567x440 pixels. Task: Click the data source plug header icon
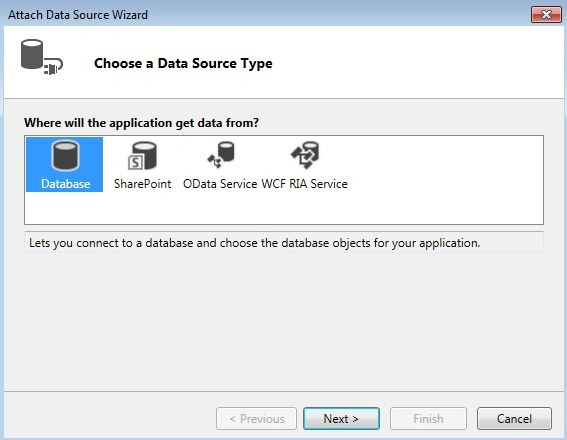[42, 57]
